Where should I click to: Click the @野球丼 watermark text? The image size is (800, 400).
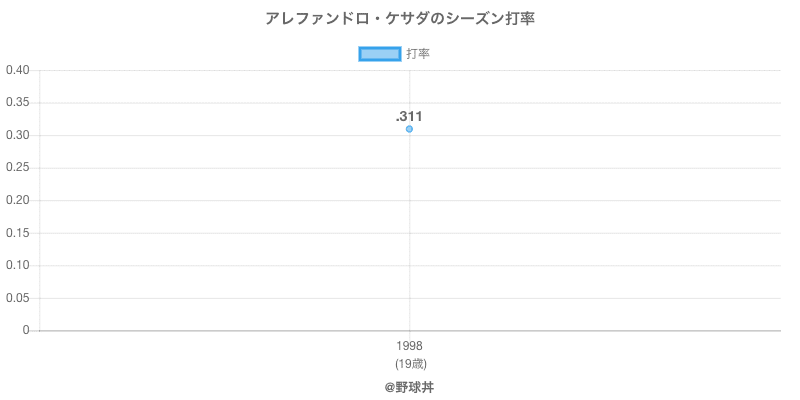point(409,386)
